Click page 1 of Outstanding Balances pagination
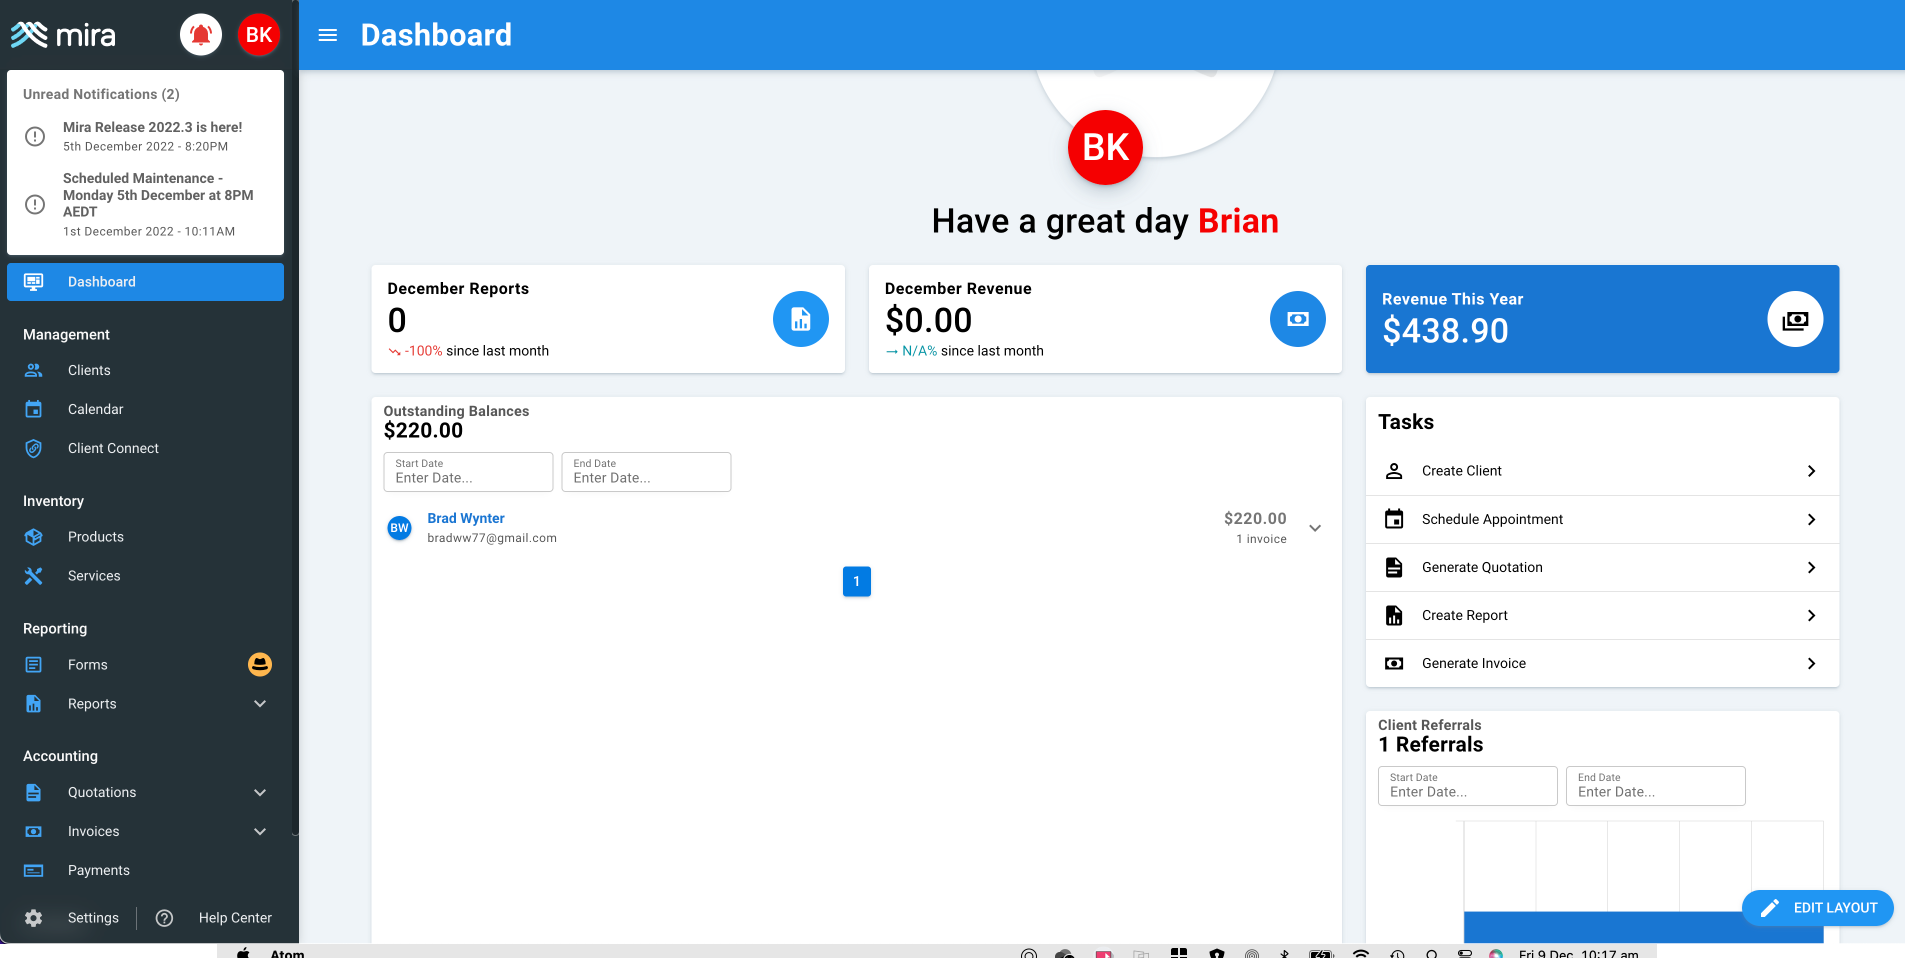Image resolution: width=1905 pixels, height=958 pixels. (856, 581)
